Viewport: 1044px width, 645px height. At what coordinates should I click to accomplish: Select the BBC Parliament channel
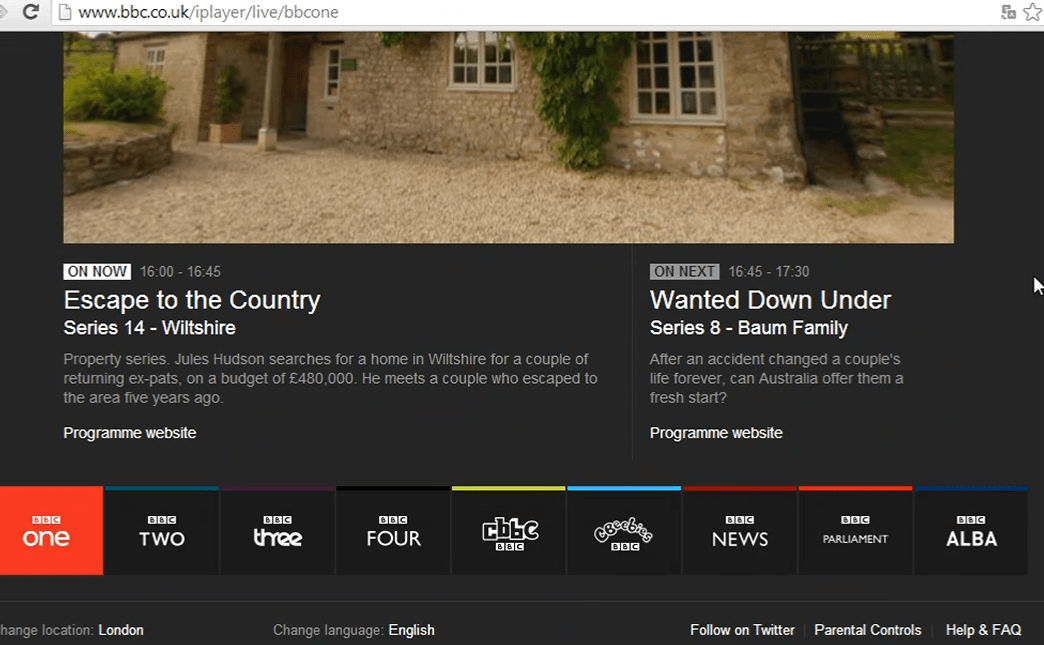[x=856, y=531]
